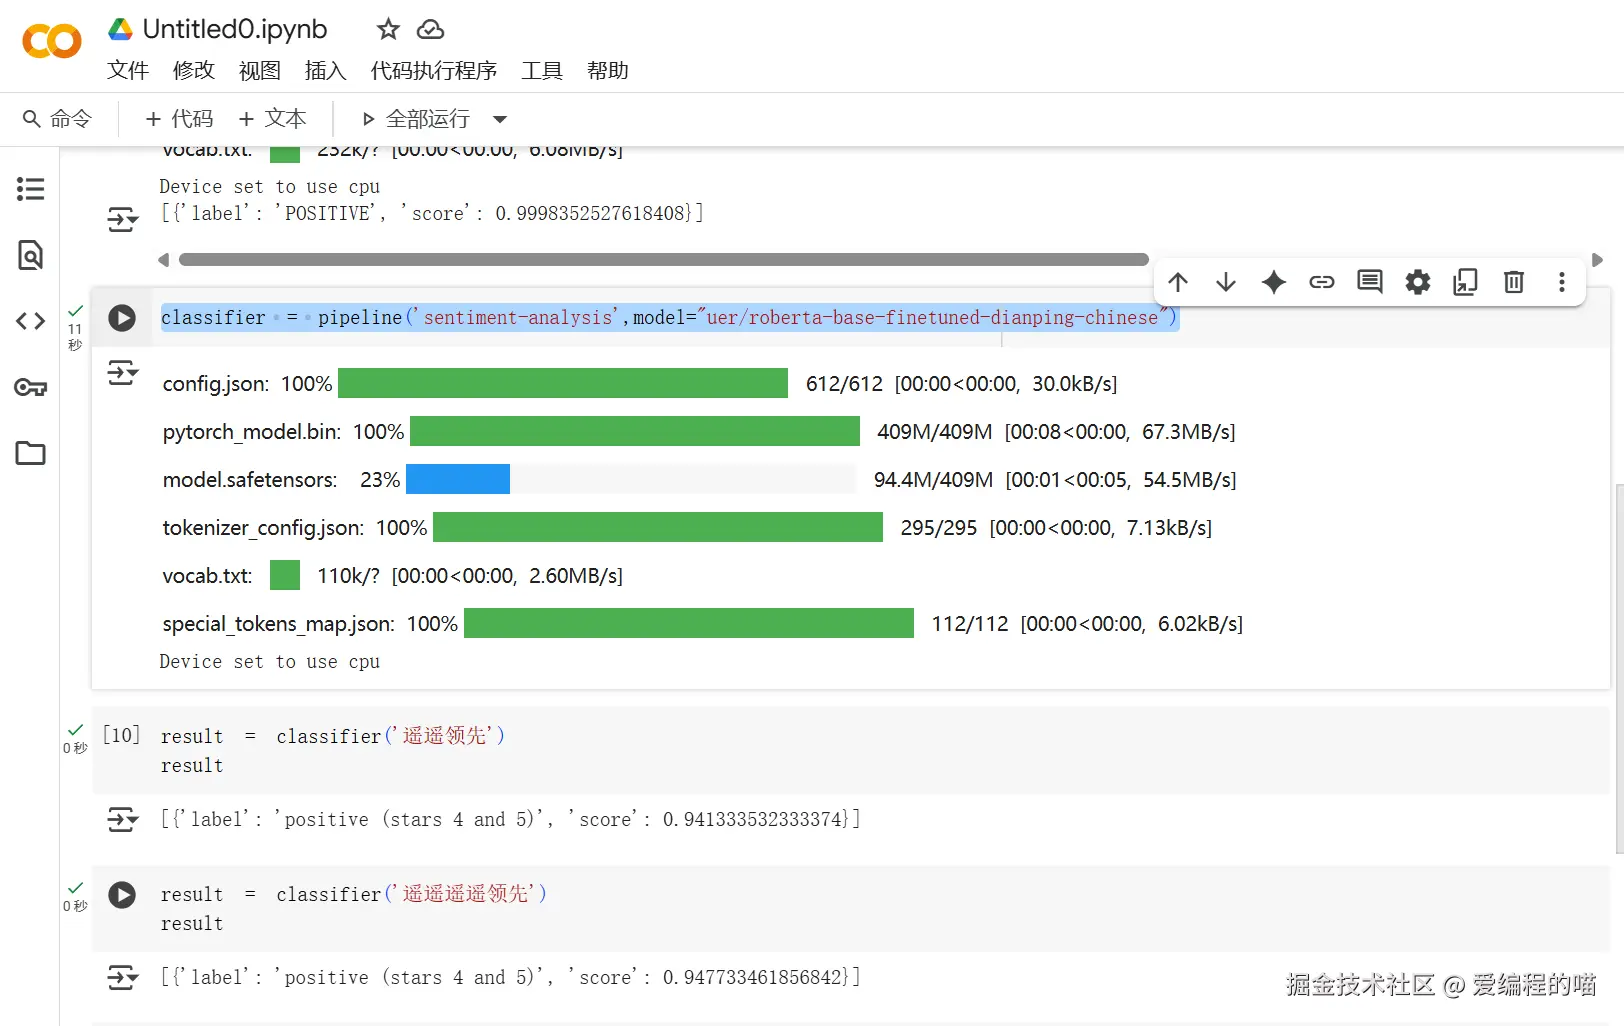Open editor settings gear in cell toolbar
1624x1026 pixels.
pos(1418,282)
